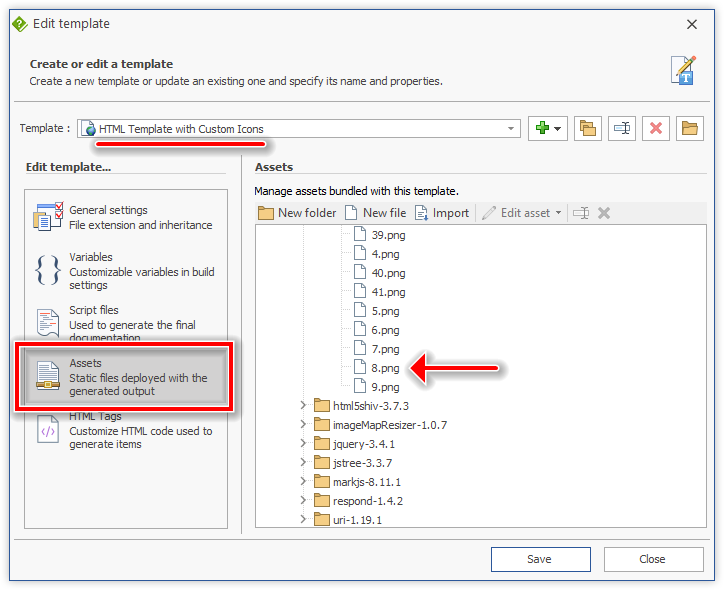Select General settings section

pos(126,217)
